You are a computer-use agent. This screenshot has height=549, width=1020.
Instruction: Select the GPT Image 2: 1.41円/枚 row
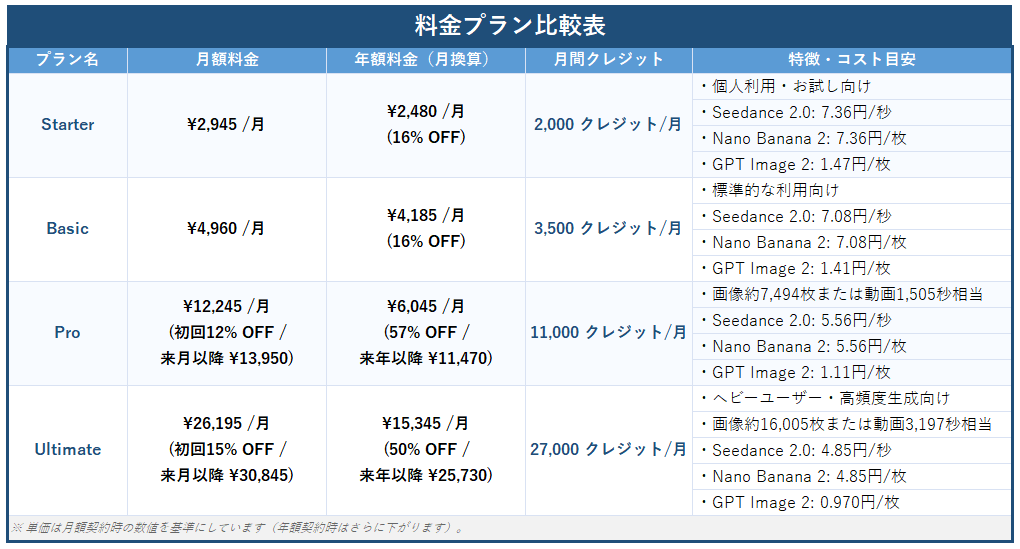click(852, 269)
